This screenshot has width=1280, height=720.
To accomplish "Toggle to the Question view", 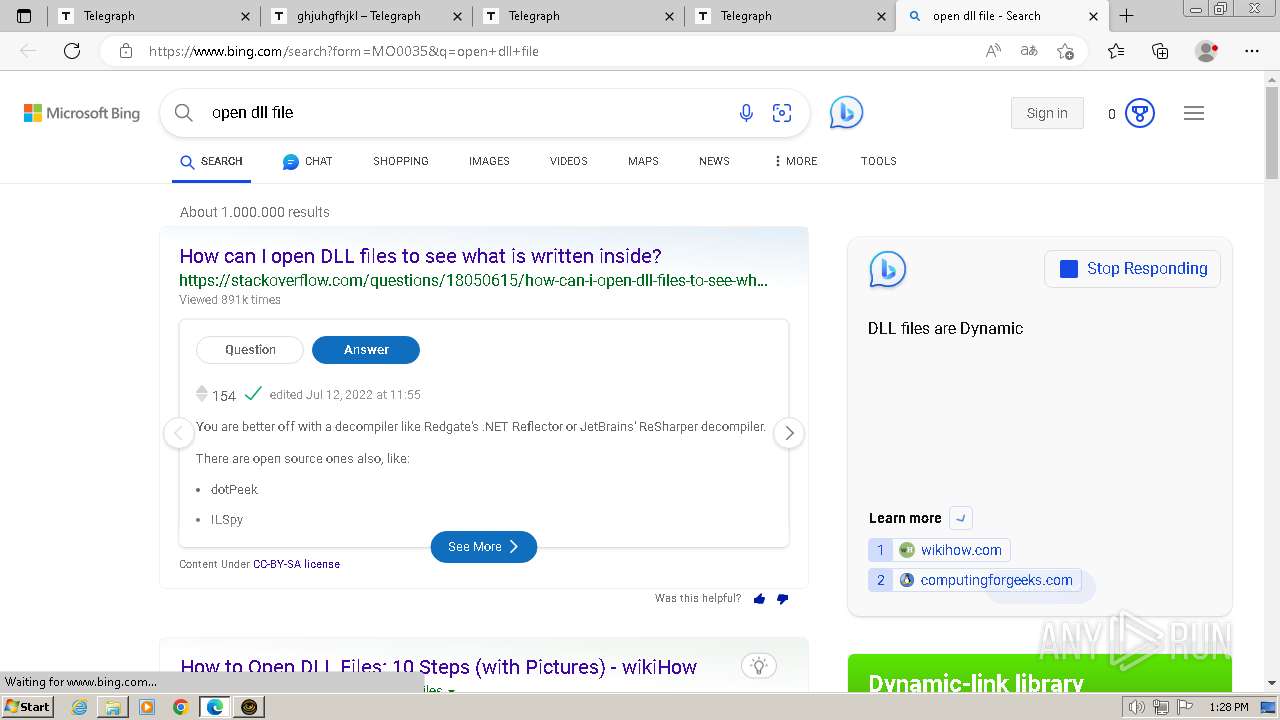I will pyautogui.click(x=250, y=350).
